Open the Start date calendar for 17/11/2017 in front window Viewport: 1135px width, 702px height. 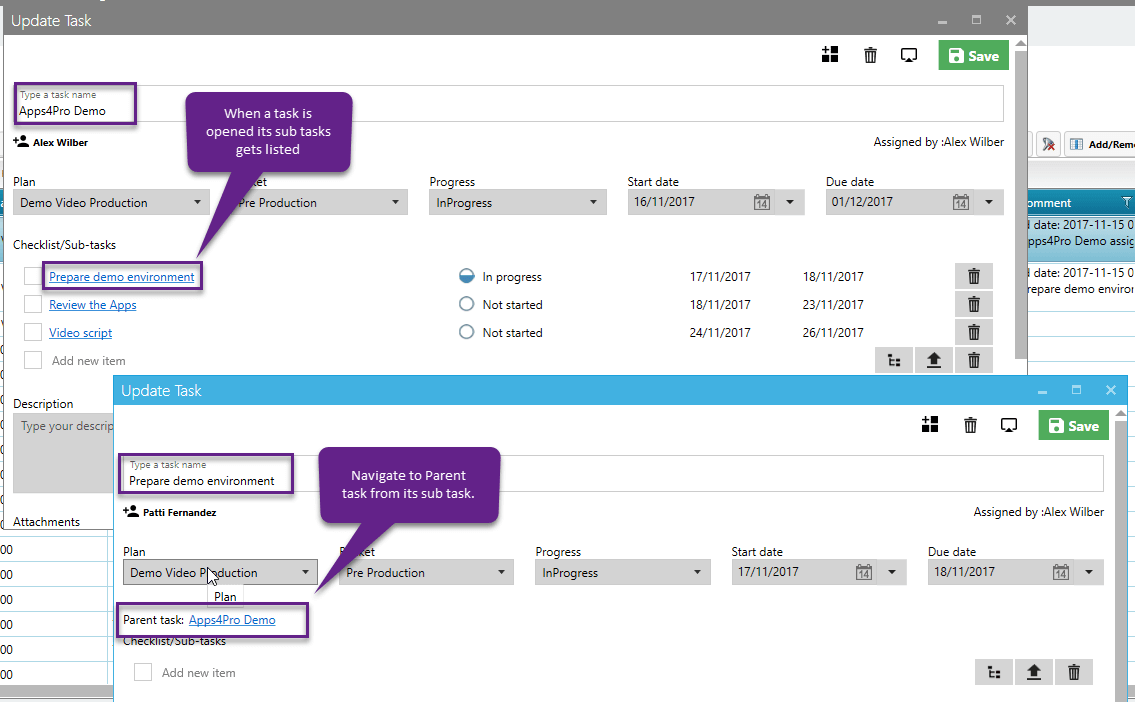click(864, 572)
